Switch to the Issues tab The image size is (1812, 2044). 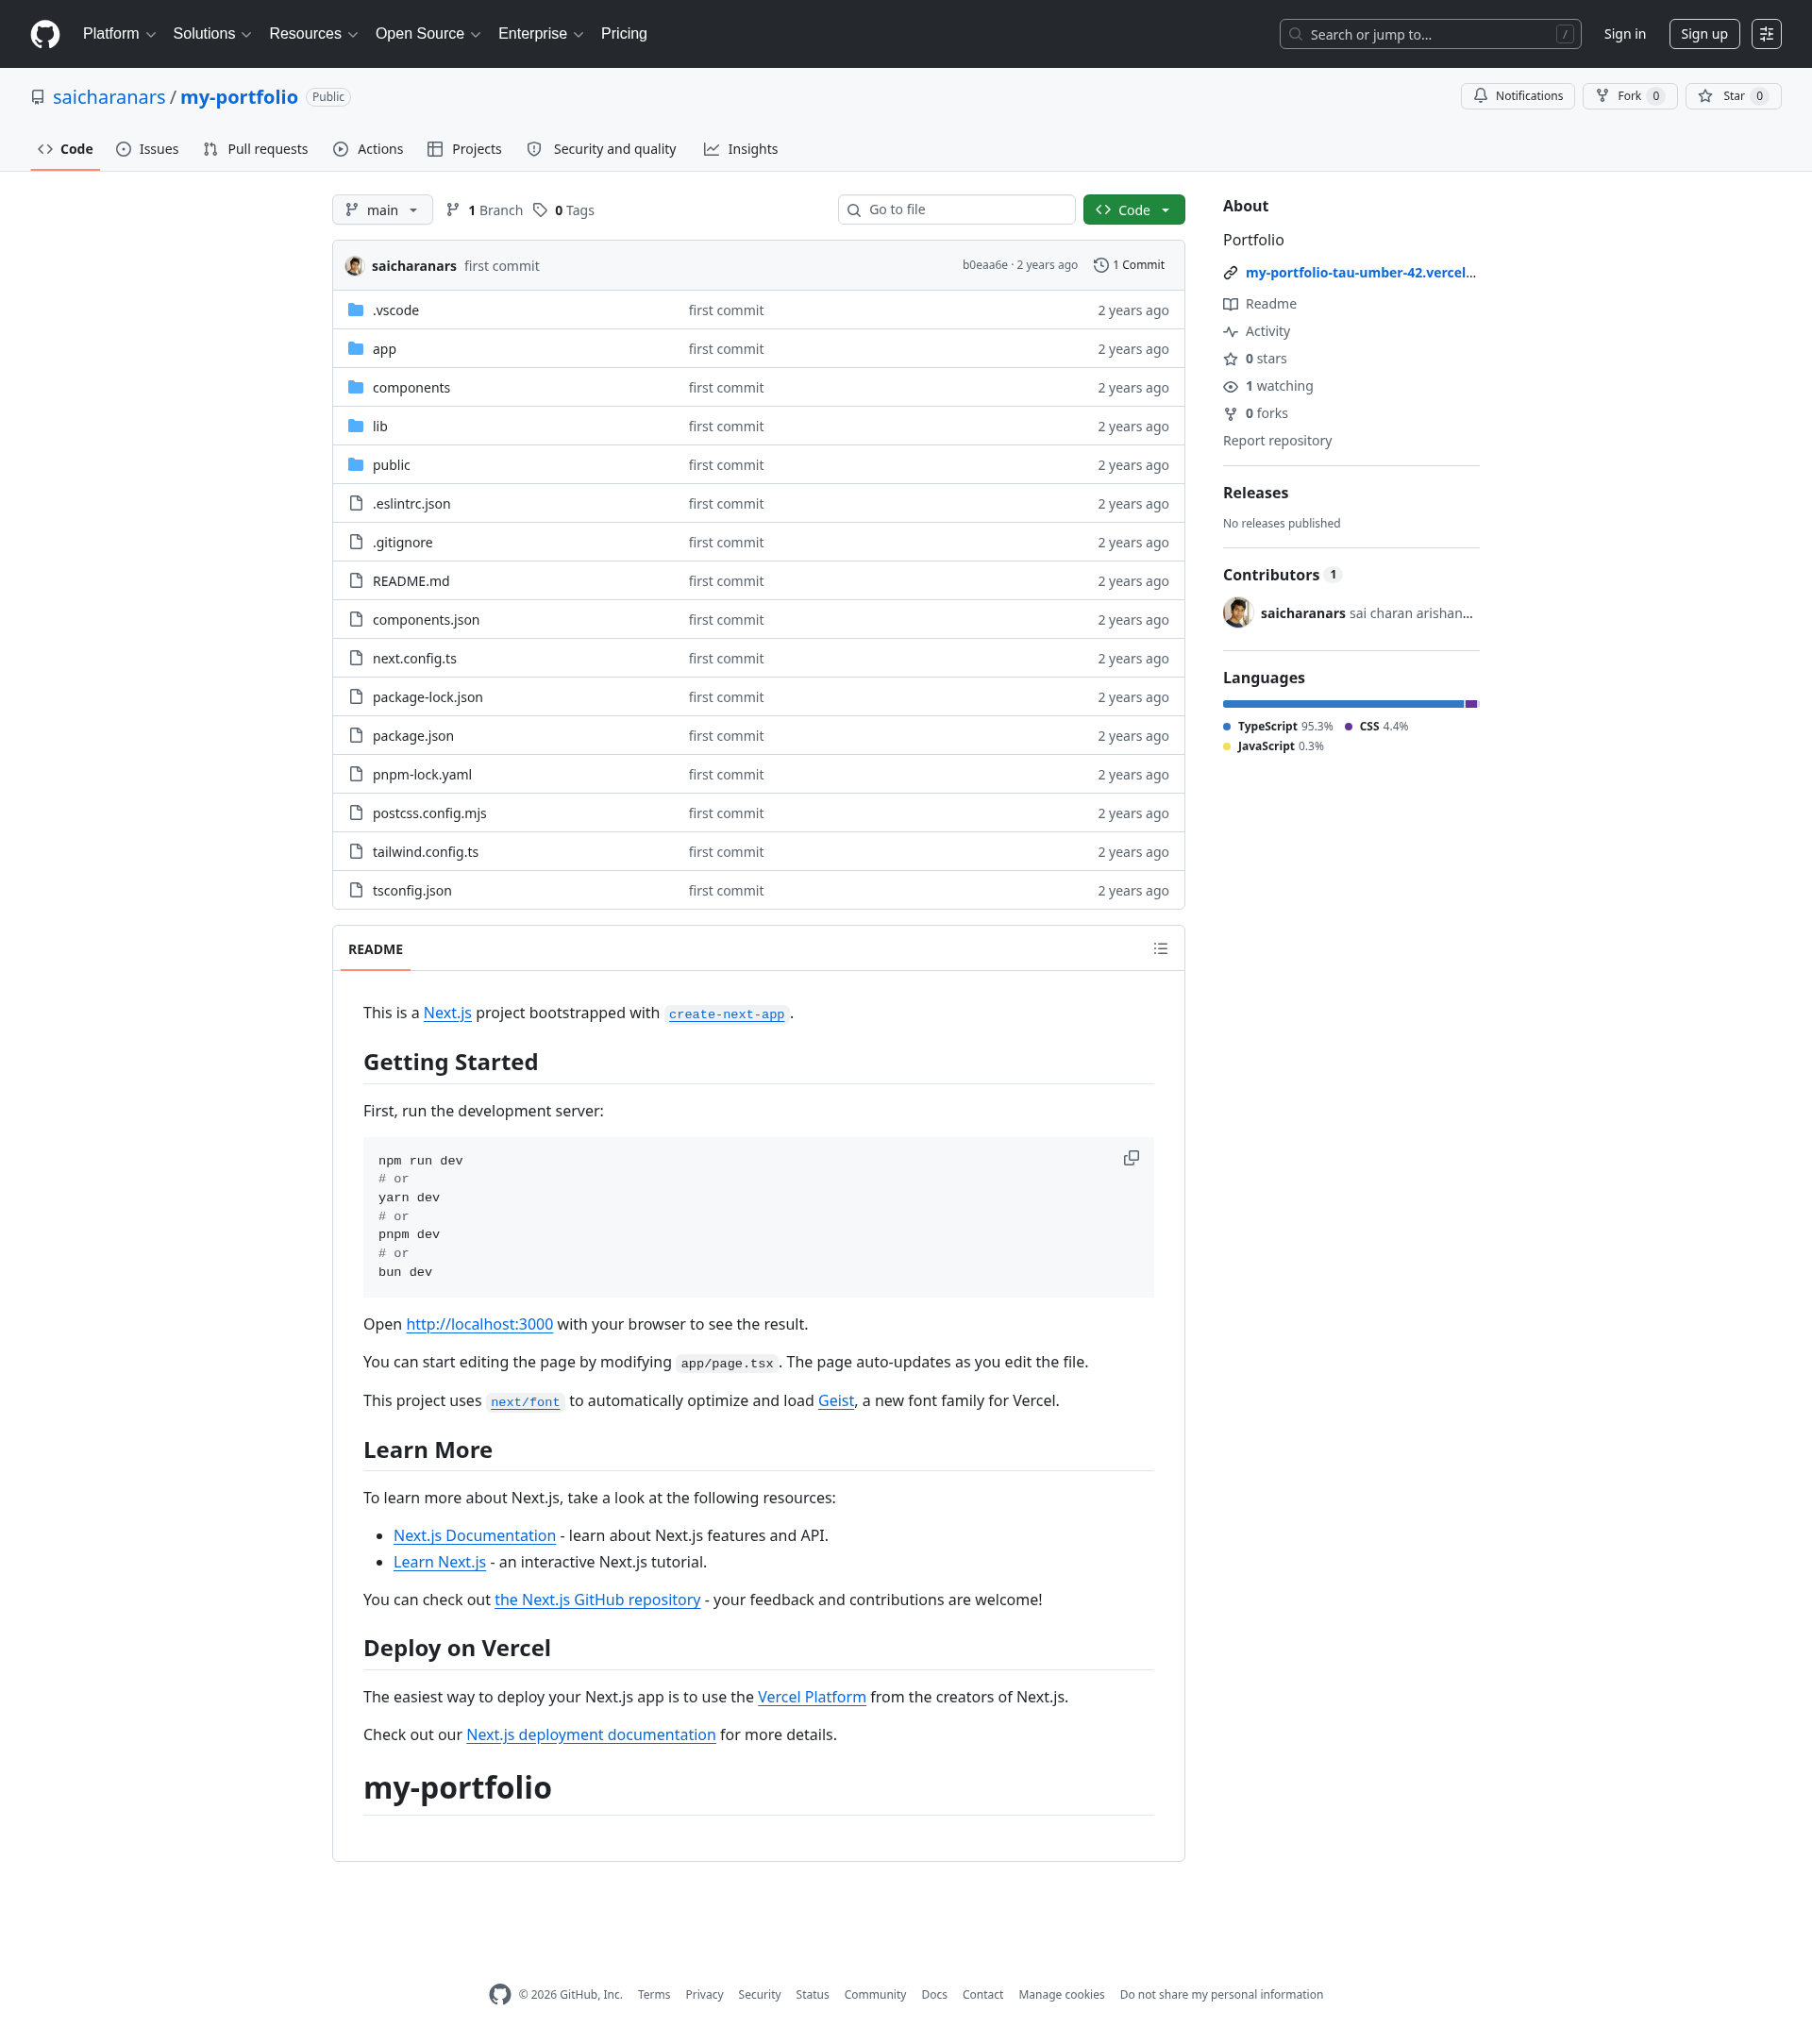[x=147, y=149]
